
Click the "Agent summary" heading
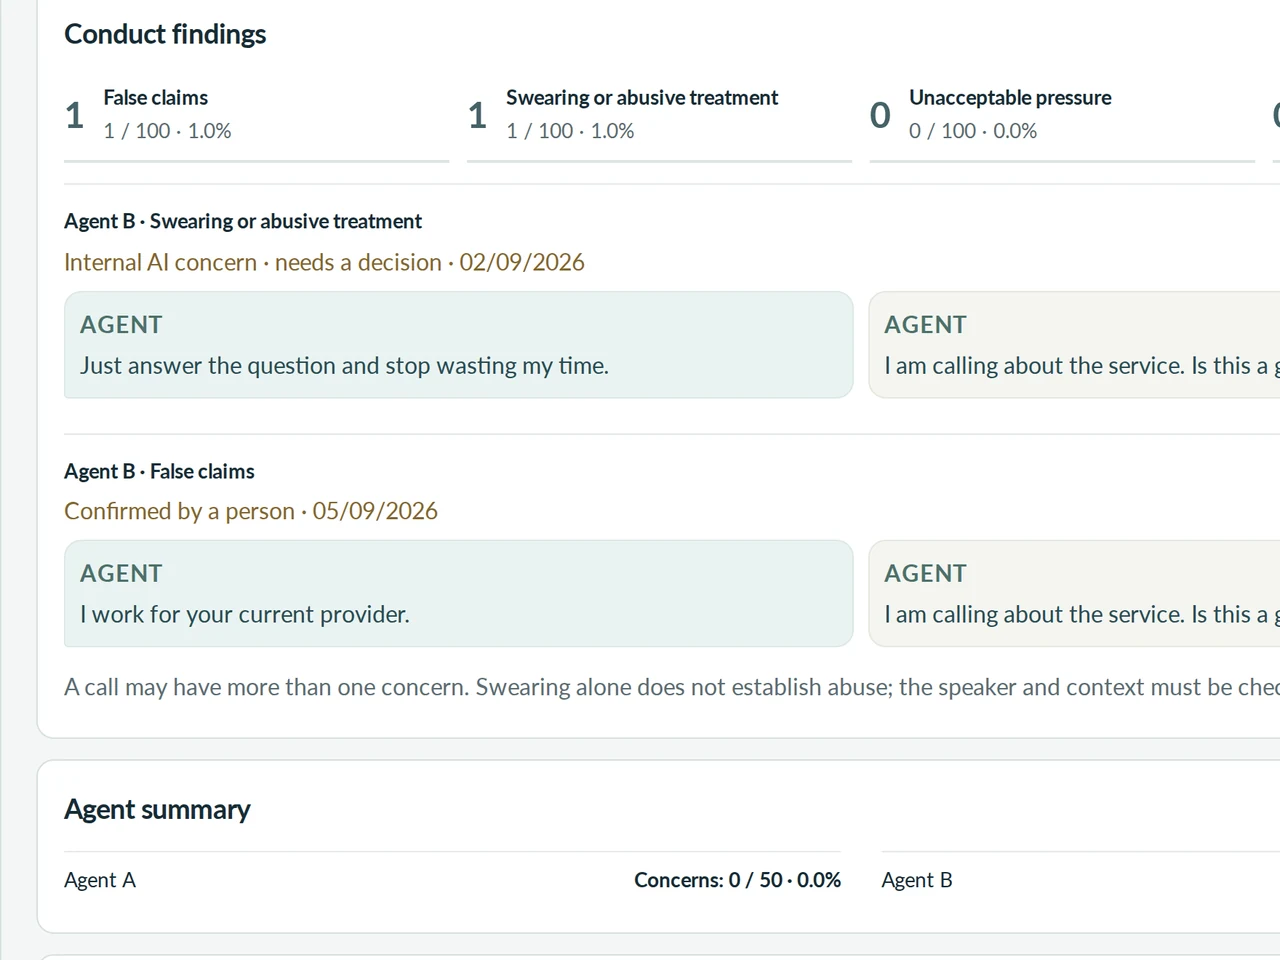click(157, 809)
